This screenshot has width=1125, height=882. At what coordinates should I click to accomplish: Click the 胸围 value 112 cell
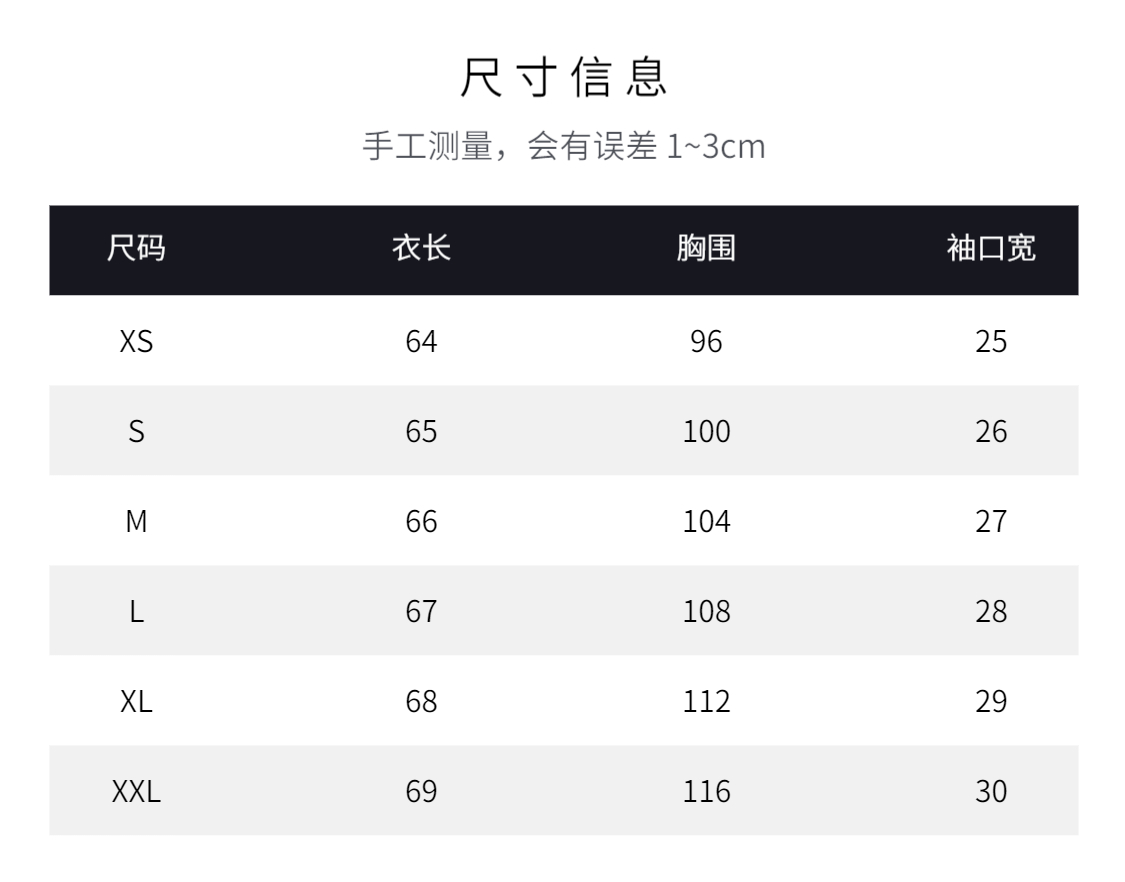pyautogui.click(x=706, y=702)
